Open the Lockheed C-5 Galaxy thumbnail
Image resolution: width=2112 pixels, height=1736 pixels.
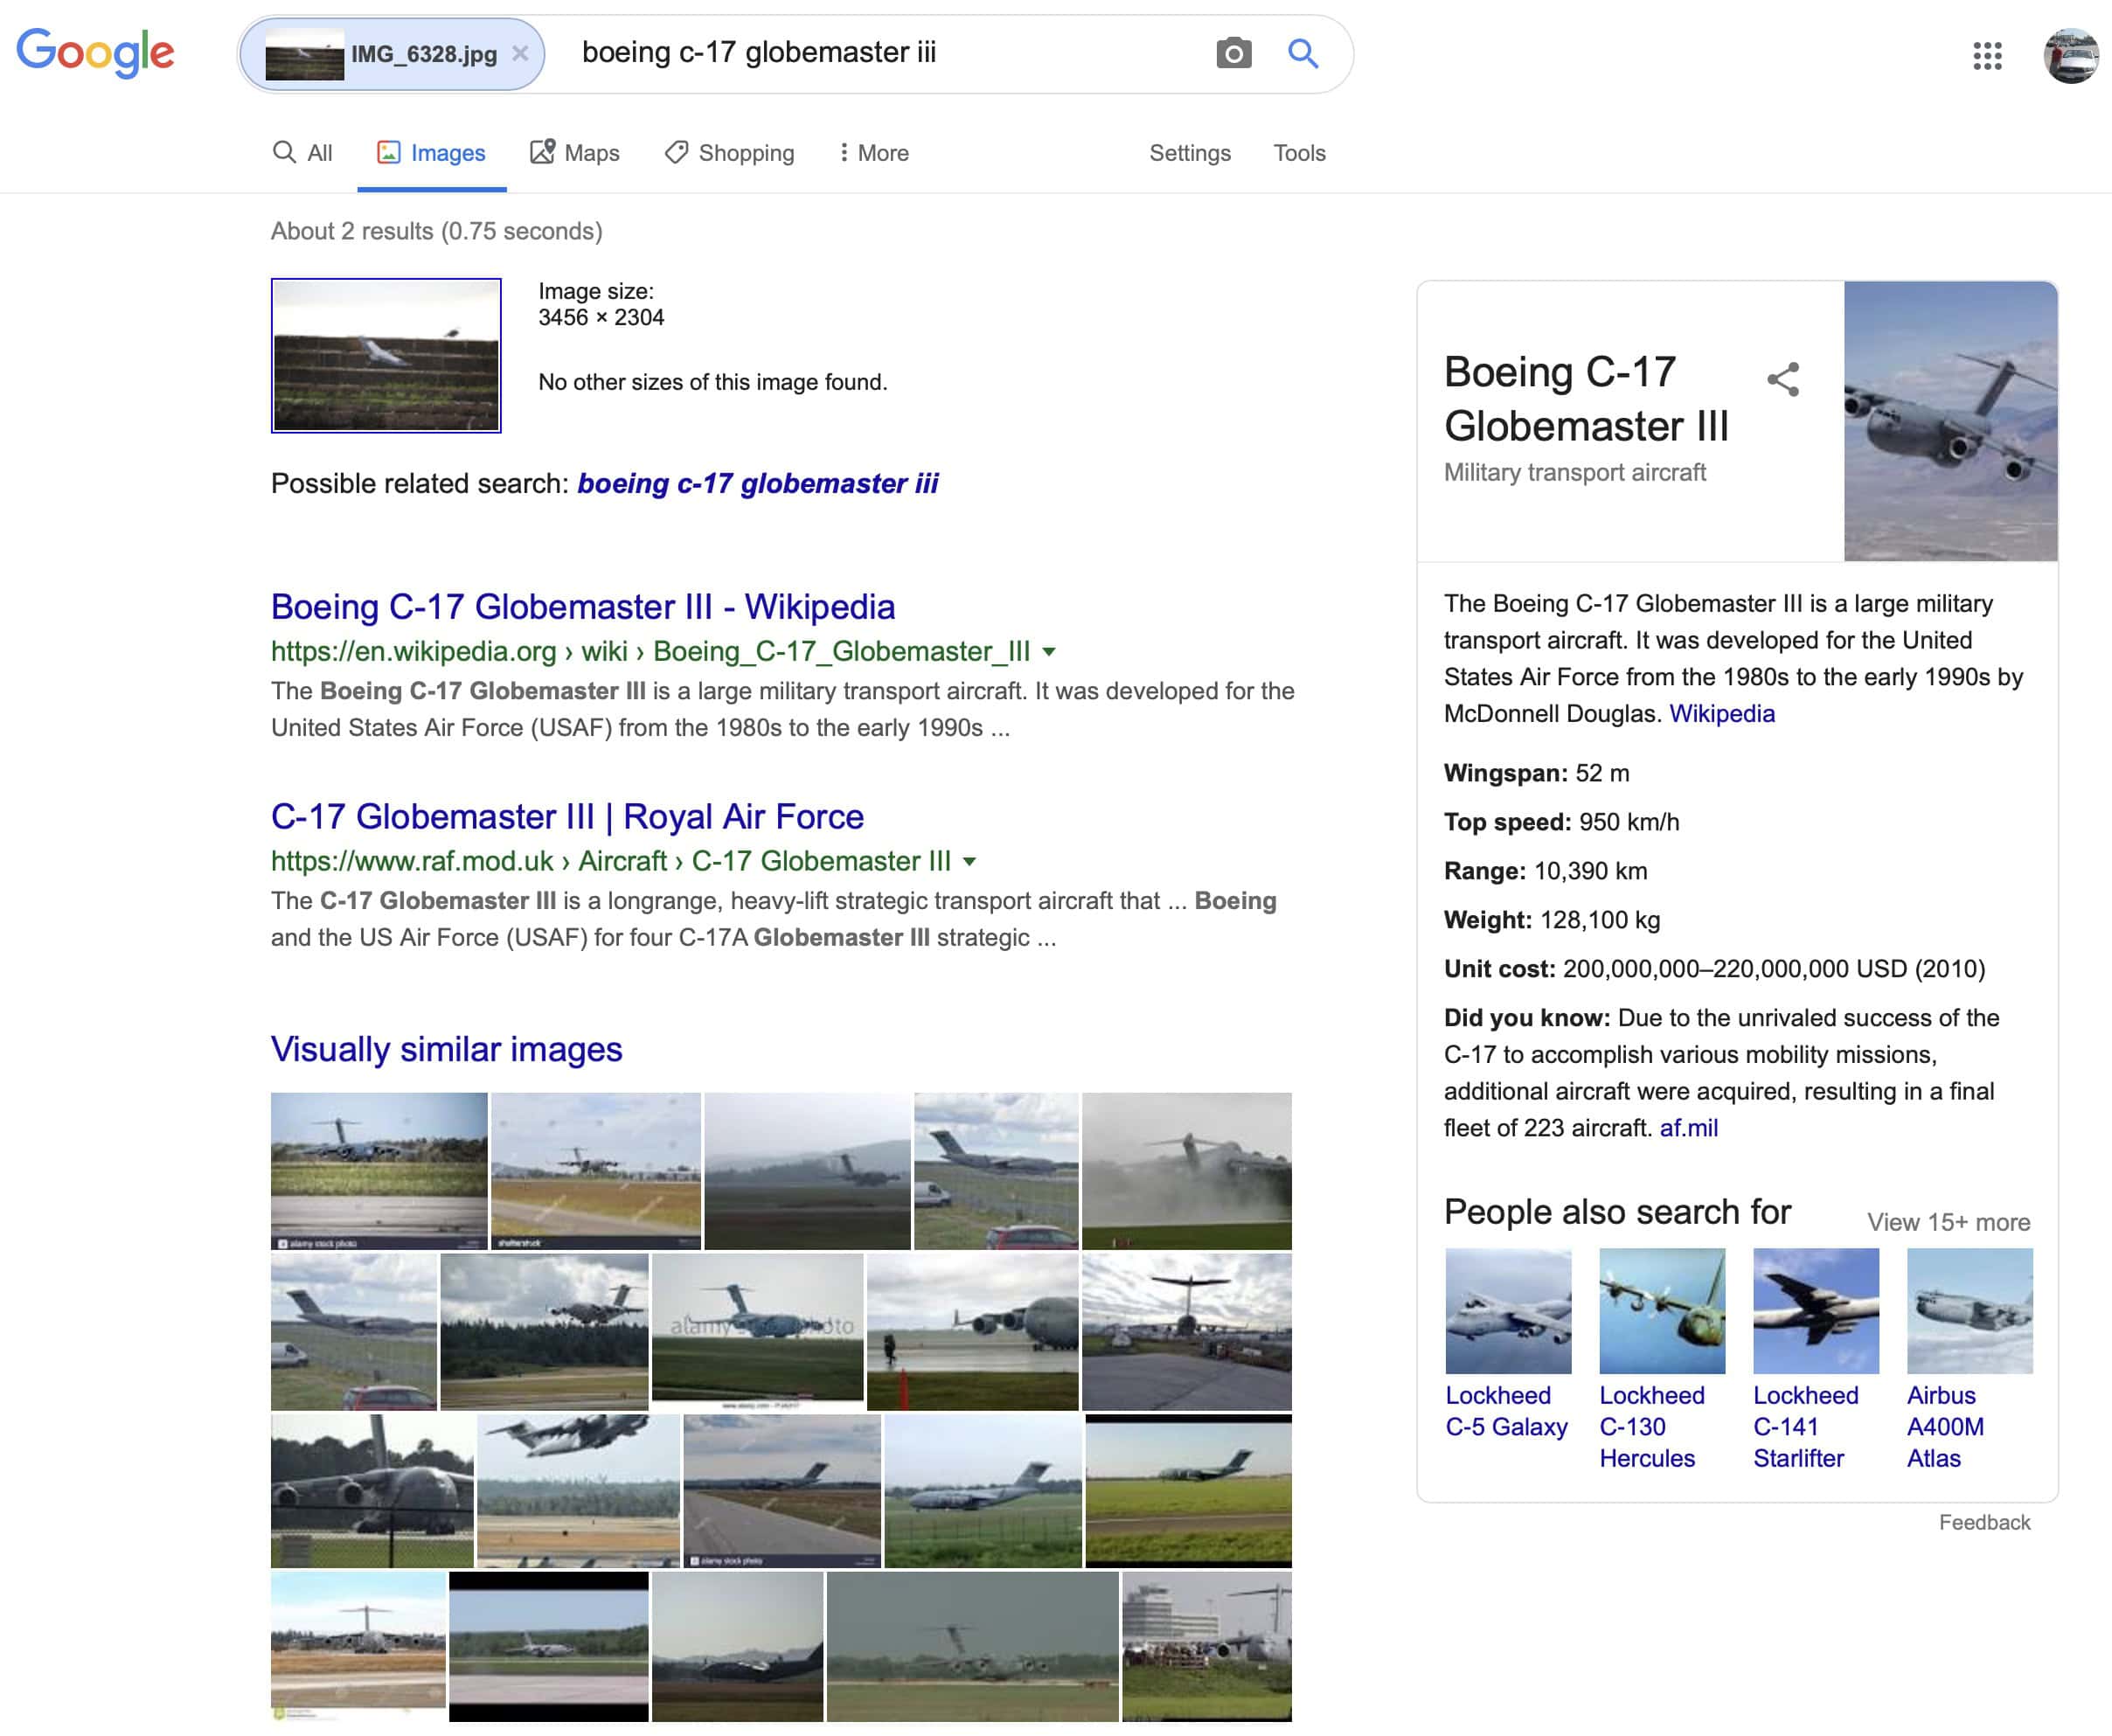(x=1508, y=1311)
